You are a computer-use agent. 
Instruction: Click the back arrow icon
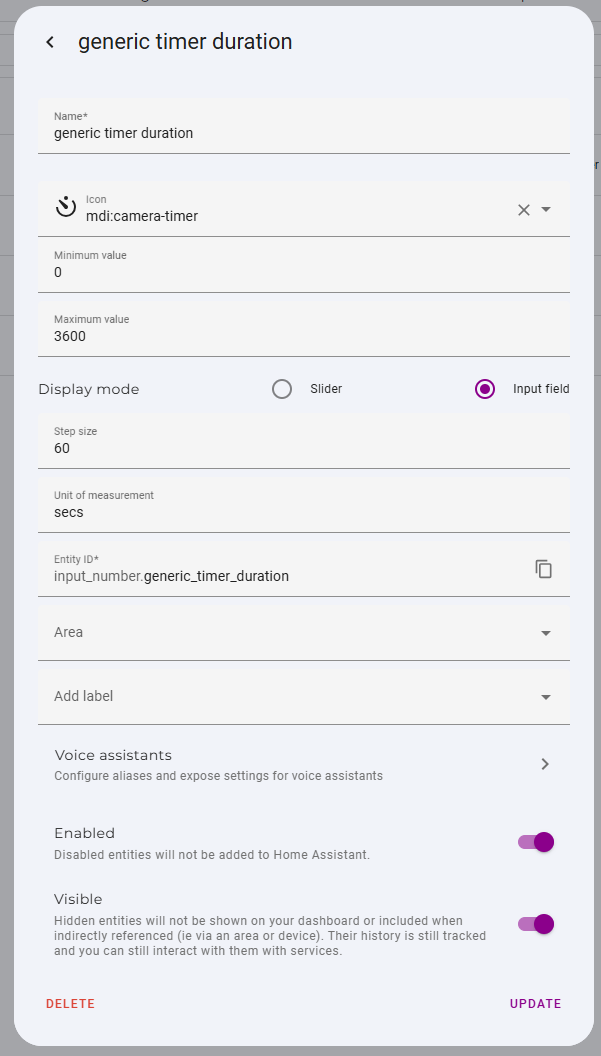pyautogui.click(x=50, y=42)
